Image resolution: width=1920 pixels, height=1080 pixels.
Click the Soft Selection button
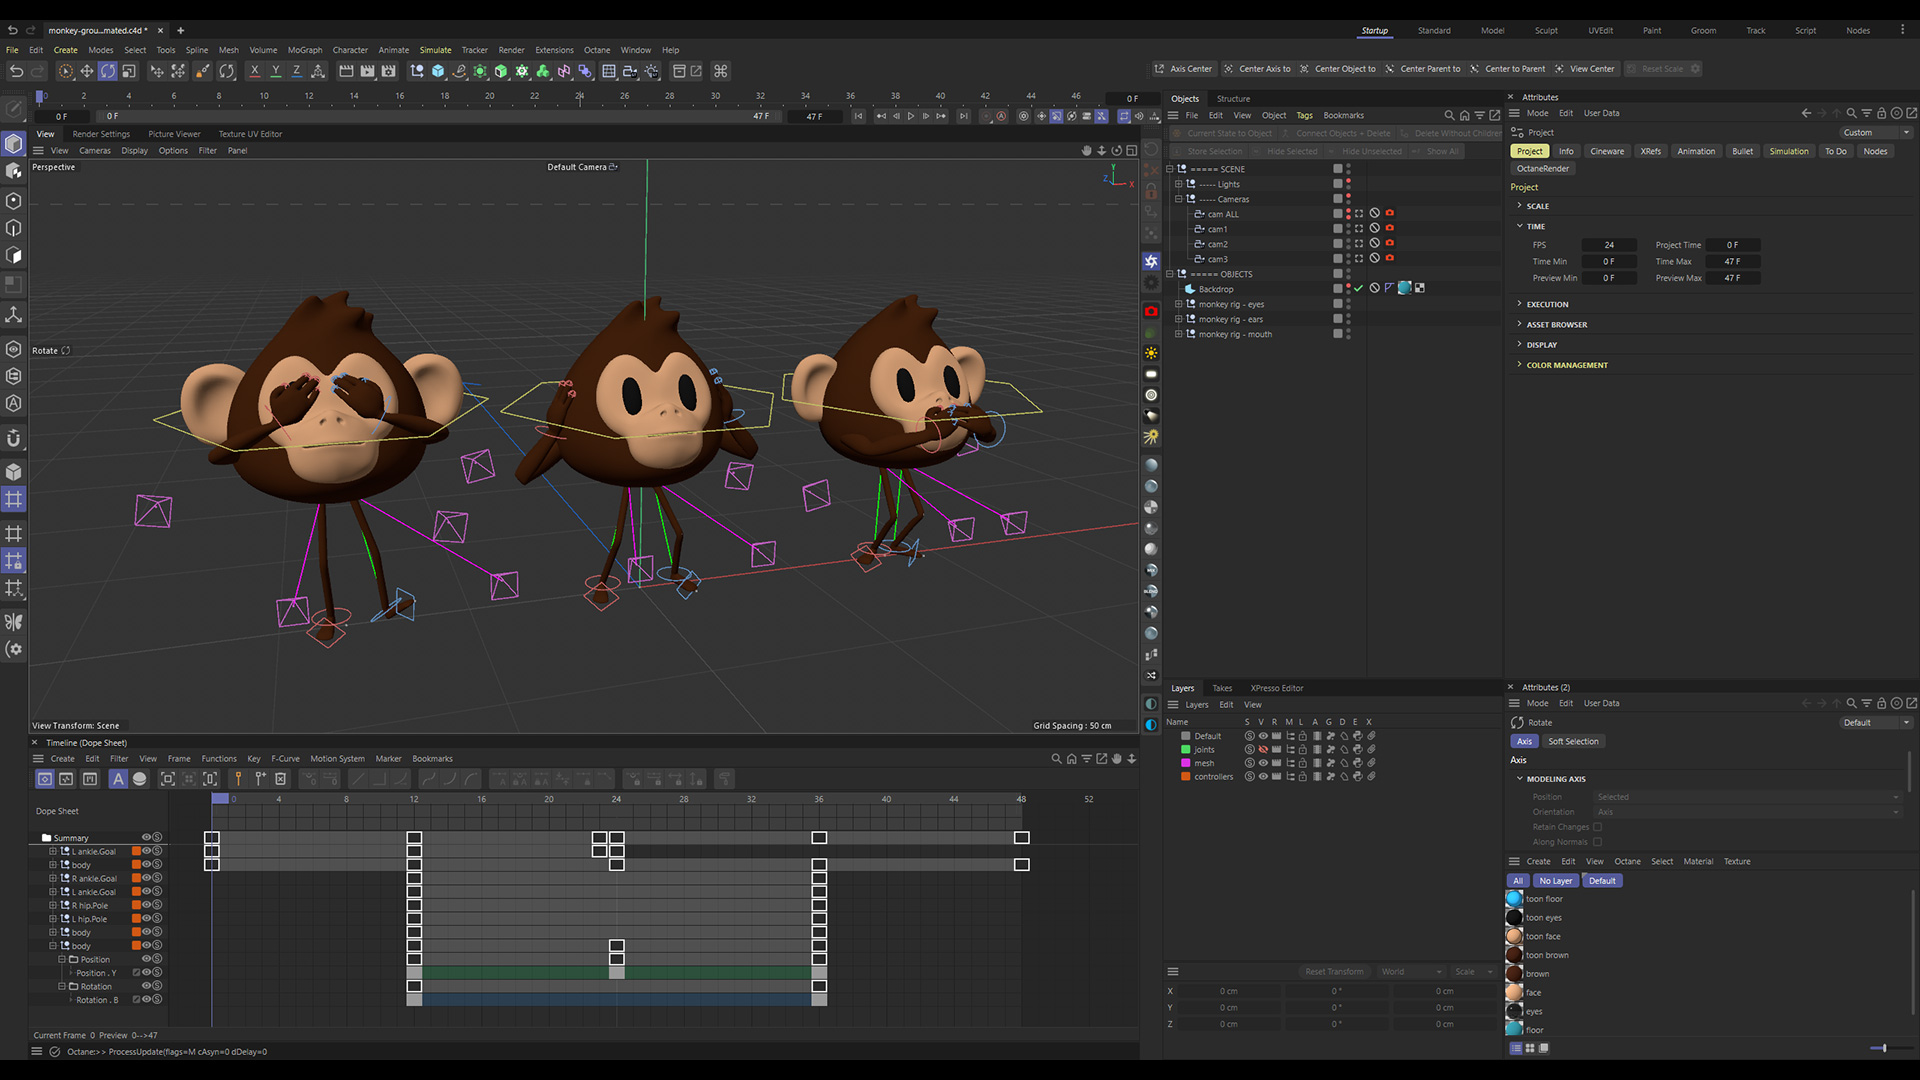pyautogui.click(x=1572, y=741)
